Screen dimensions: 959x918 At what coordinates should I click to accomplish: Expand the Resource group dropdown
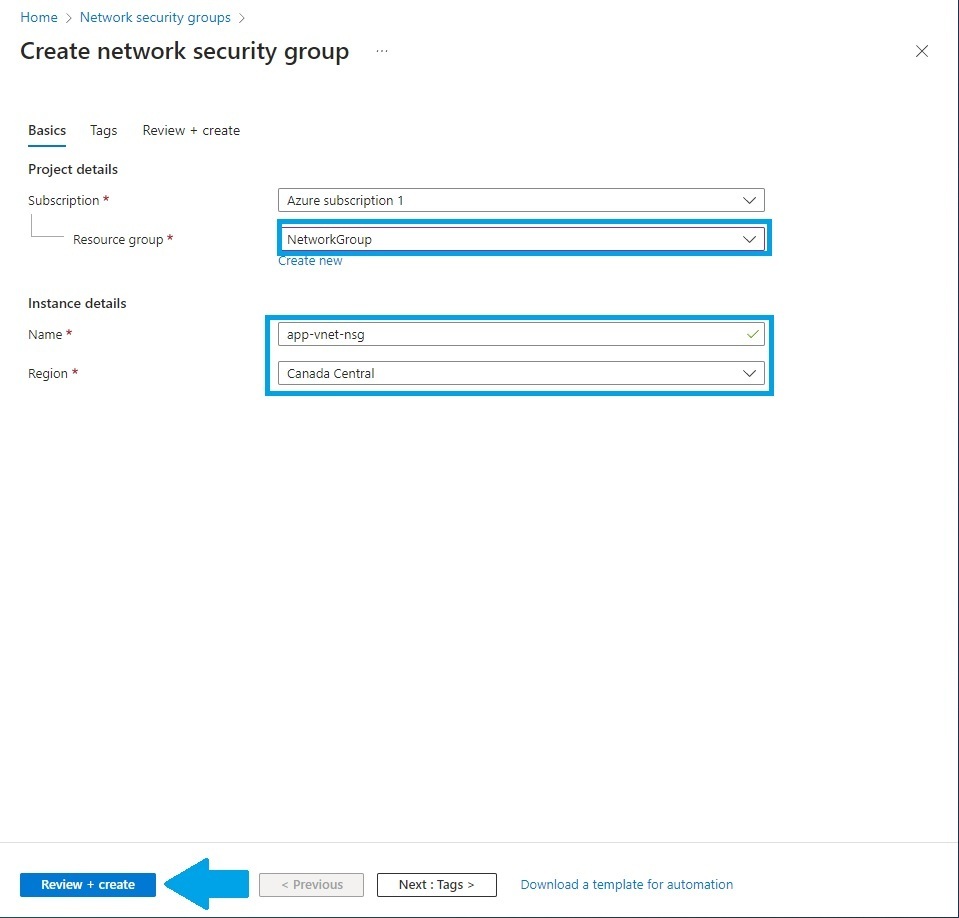(x=520, y=238)
